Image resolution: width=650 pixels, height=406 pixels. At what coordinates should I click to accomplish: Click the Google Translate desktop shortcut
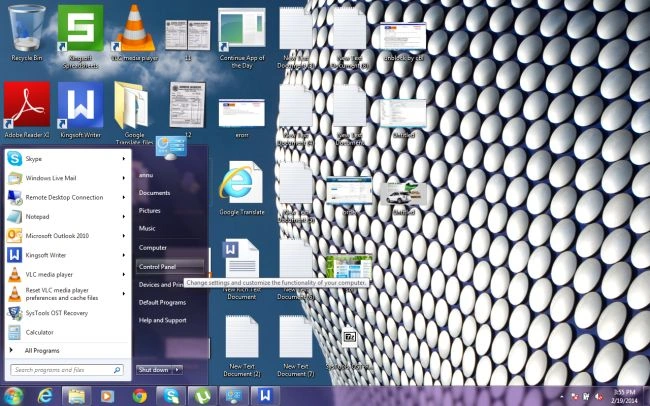point(241,188)
